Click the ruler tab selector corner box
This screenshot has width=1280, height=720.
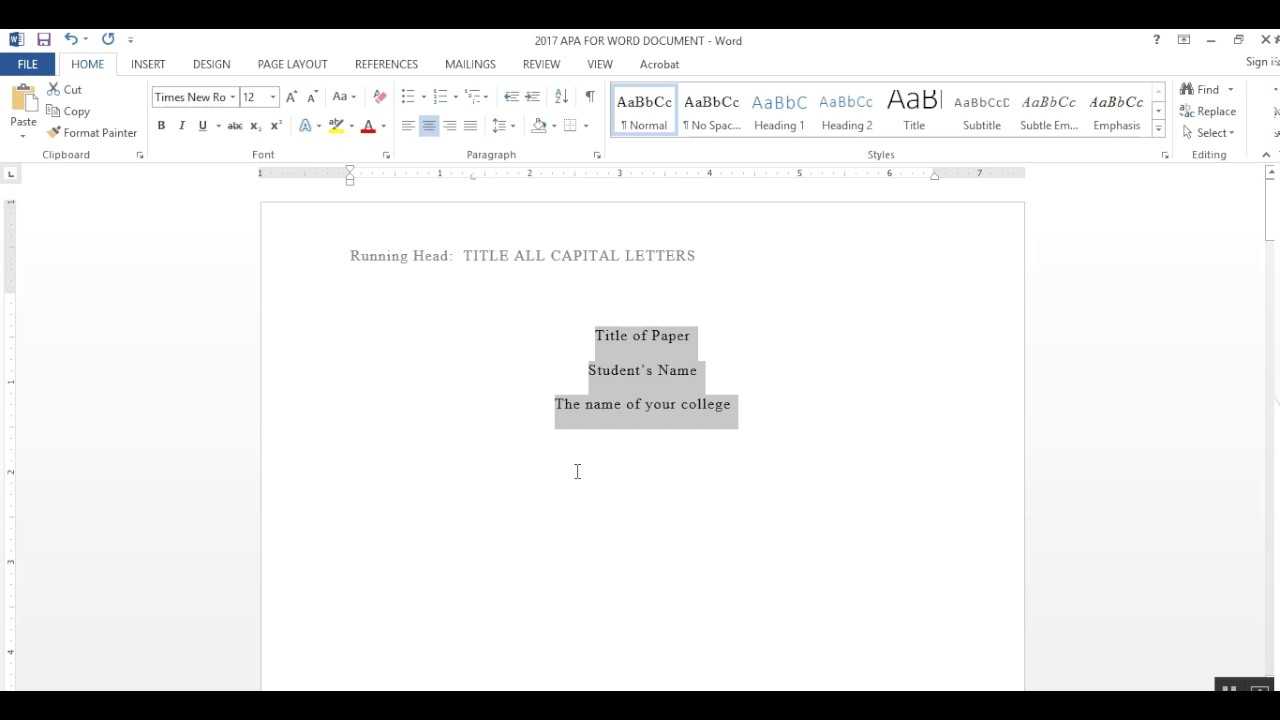(11, 174)
